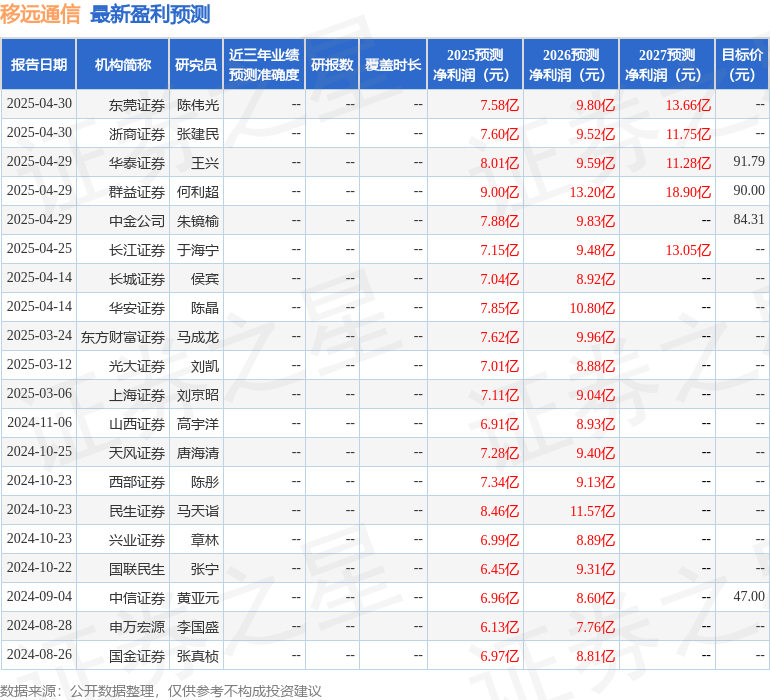The image size is (770, 700).
Task: Open the 东莞证券 institution entry
Action: [137, 105]
